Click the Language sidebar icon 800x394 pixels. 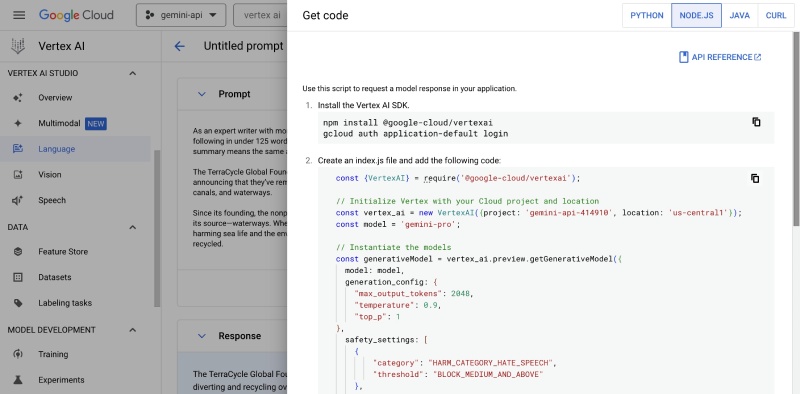[18, 149]
